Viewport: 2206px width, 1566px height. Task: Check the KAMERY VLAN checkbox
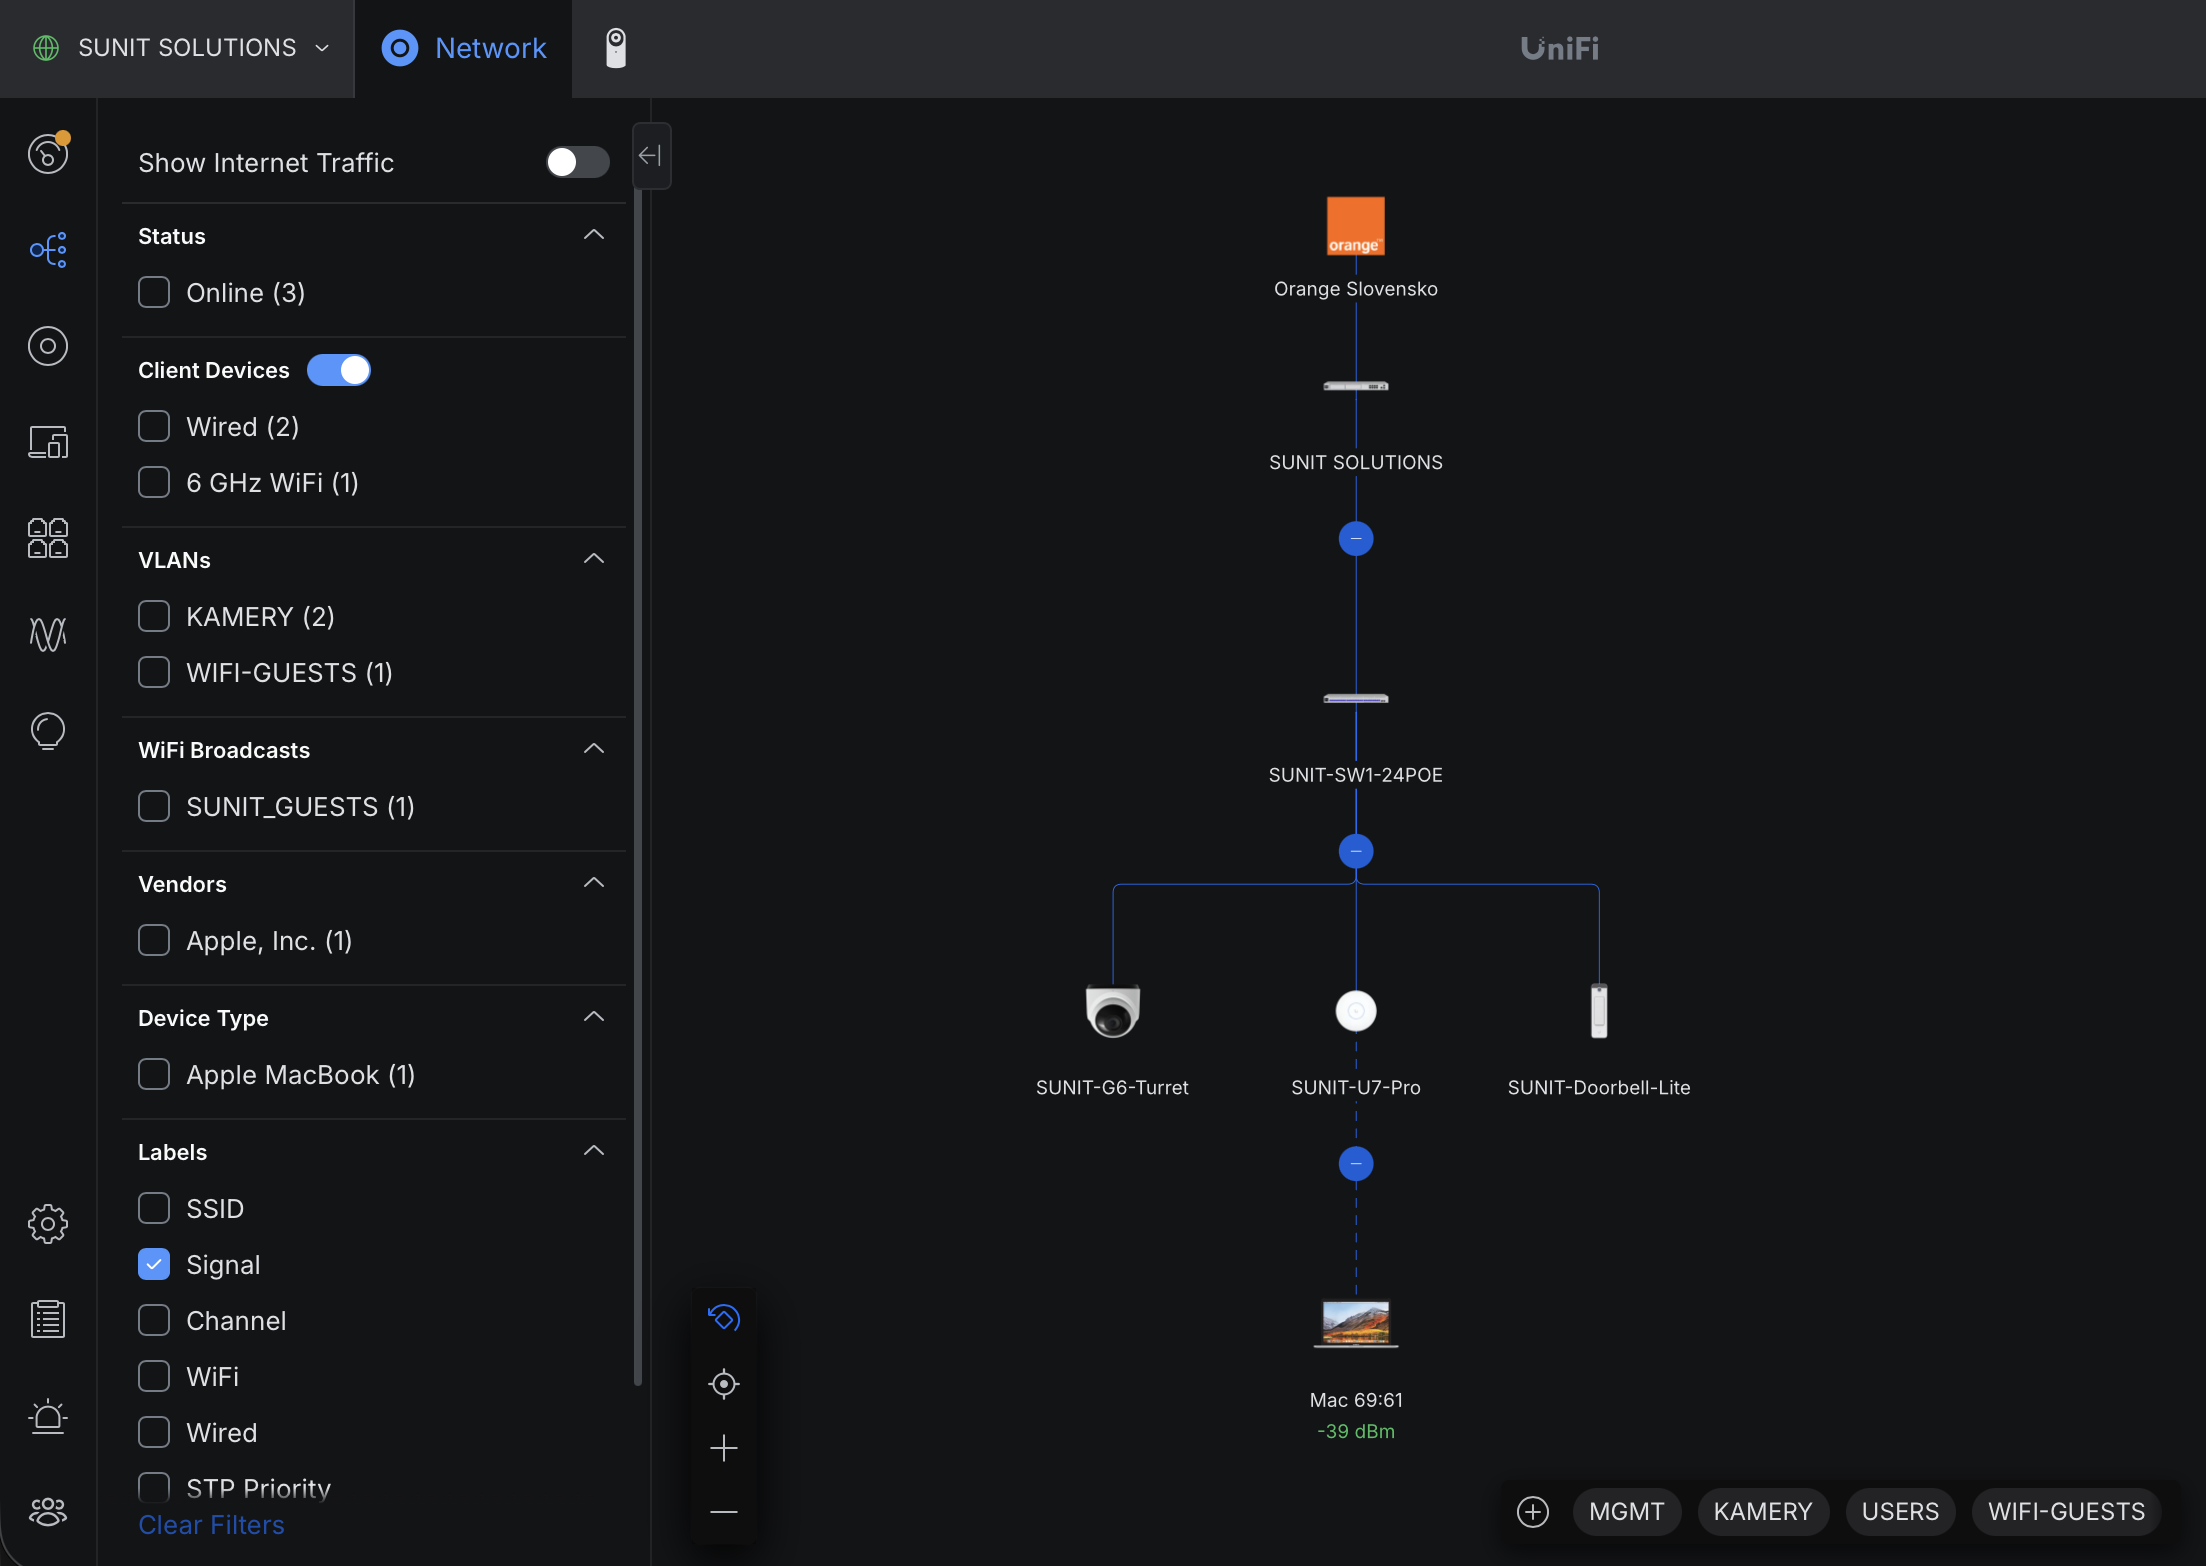(x=154, y=616)
